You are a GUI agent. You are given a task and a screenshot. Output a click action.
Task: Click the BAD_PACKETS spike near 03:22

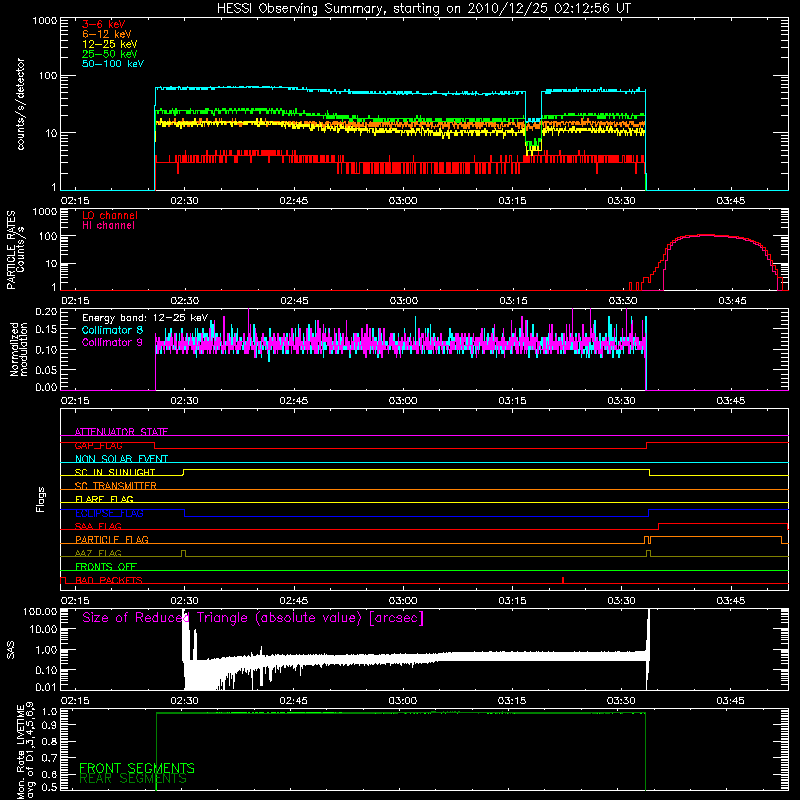563,580
